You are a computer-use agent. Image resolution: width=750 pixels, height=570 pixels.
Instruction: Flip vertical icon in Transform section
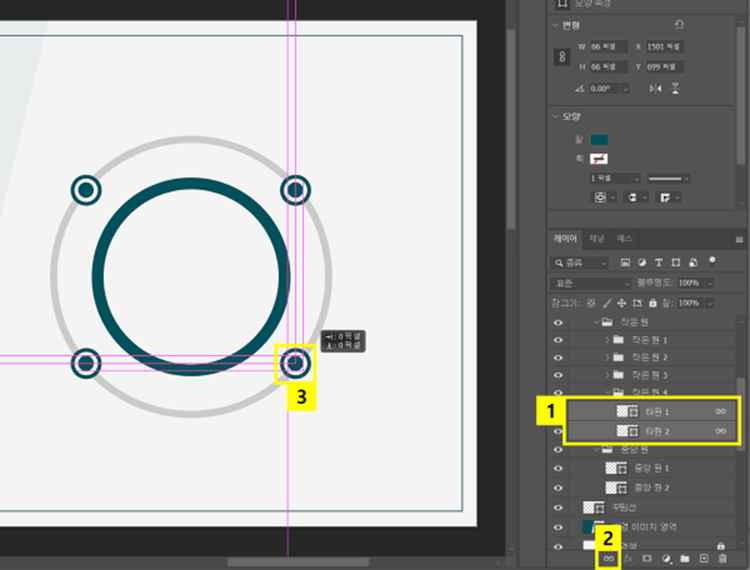(x=675, y=88)
